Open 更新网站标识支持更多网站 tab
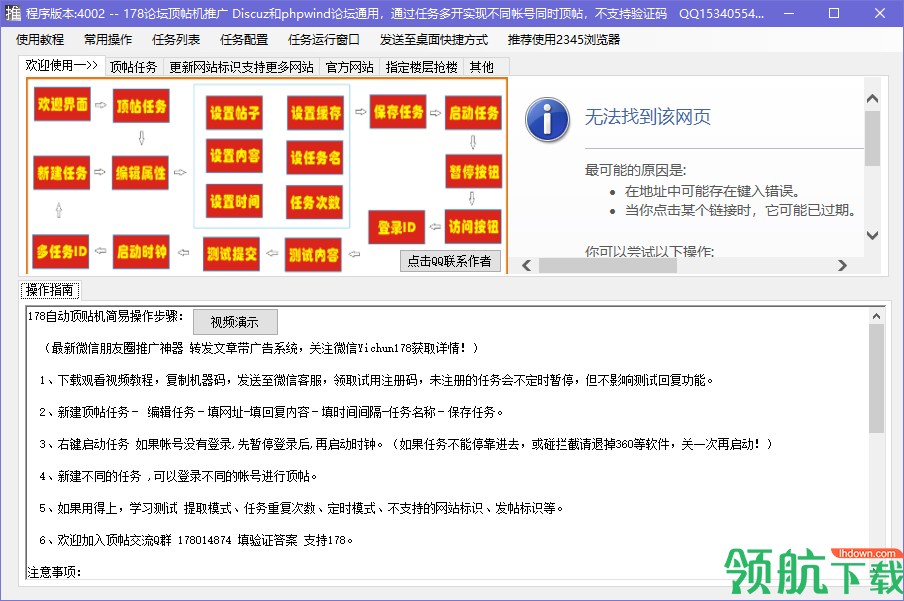 coord(242,67)
